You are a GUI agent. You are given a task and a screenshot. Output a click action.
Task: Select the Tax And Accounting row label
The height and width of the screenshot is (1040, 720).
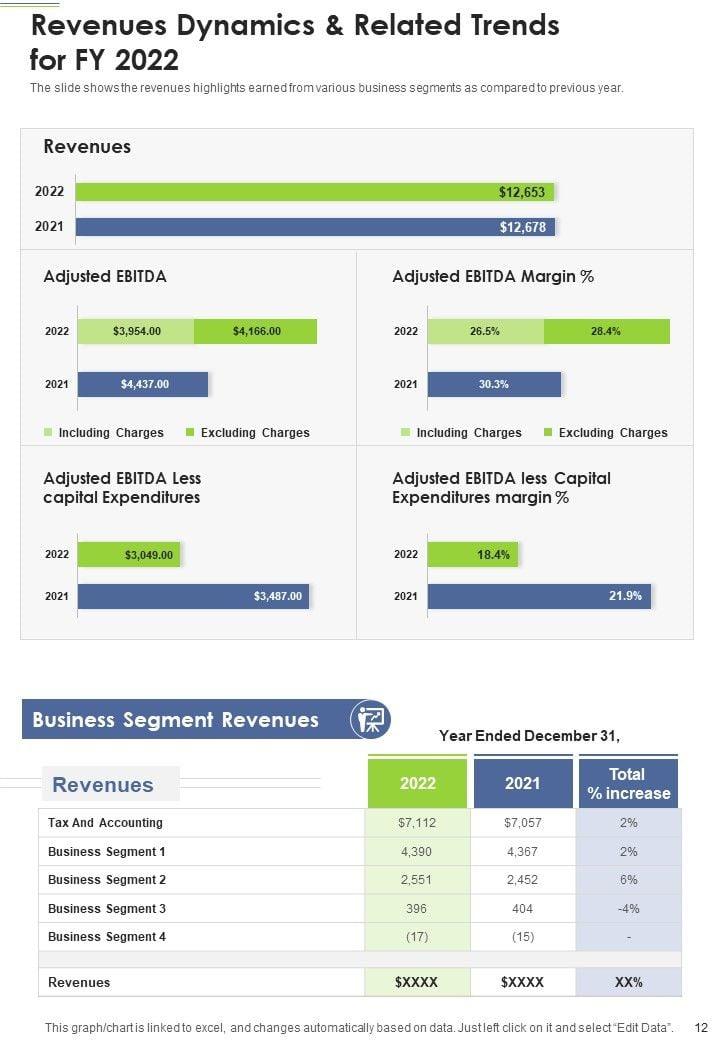tap(105, 823)
